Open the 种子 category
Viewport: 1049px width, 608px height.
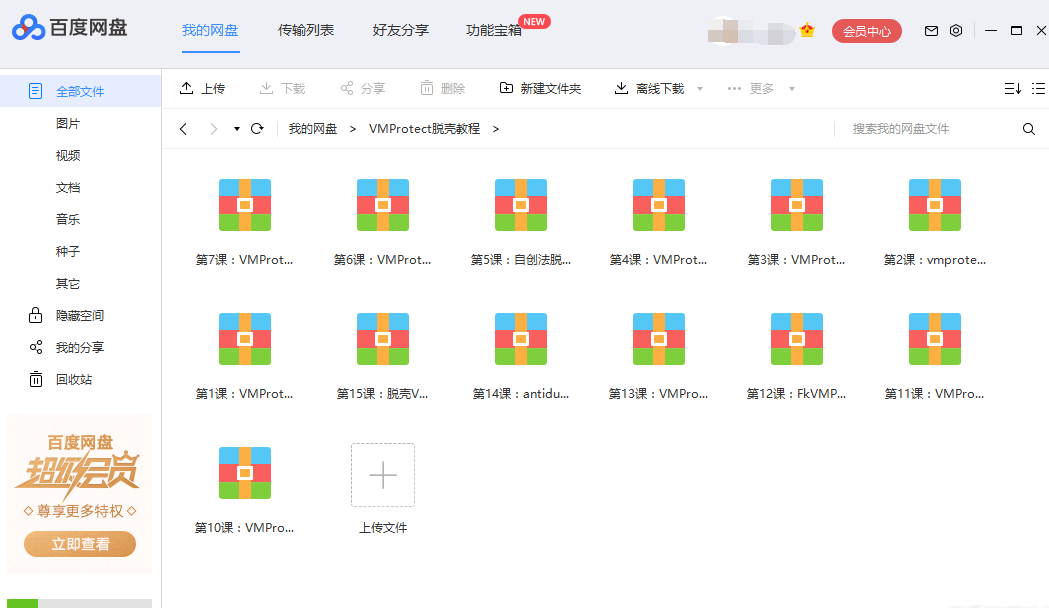[x=68, y=251]
